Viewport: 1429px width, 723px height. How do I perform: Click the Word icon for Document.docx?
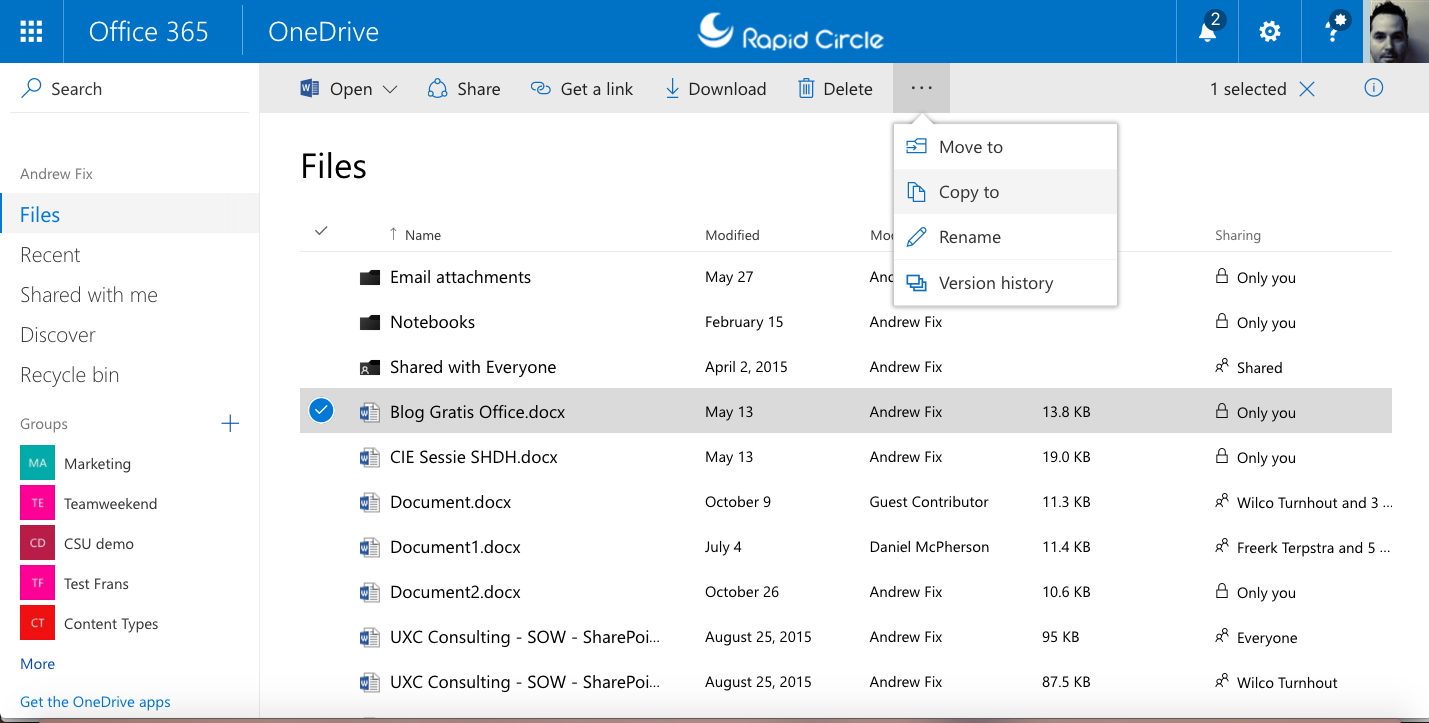(x=370, y=502)
